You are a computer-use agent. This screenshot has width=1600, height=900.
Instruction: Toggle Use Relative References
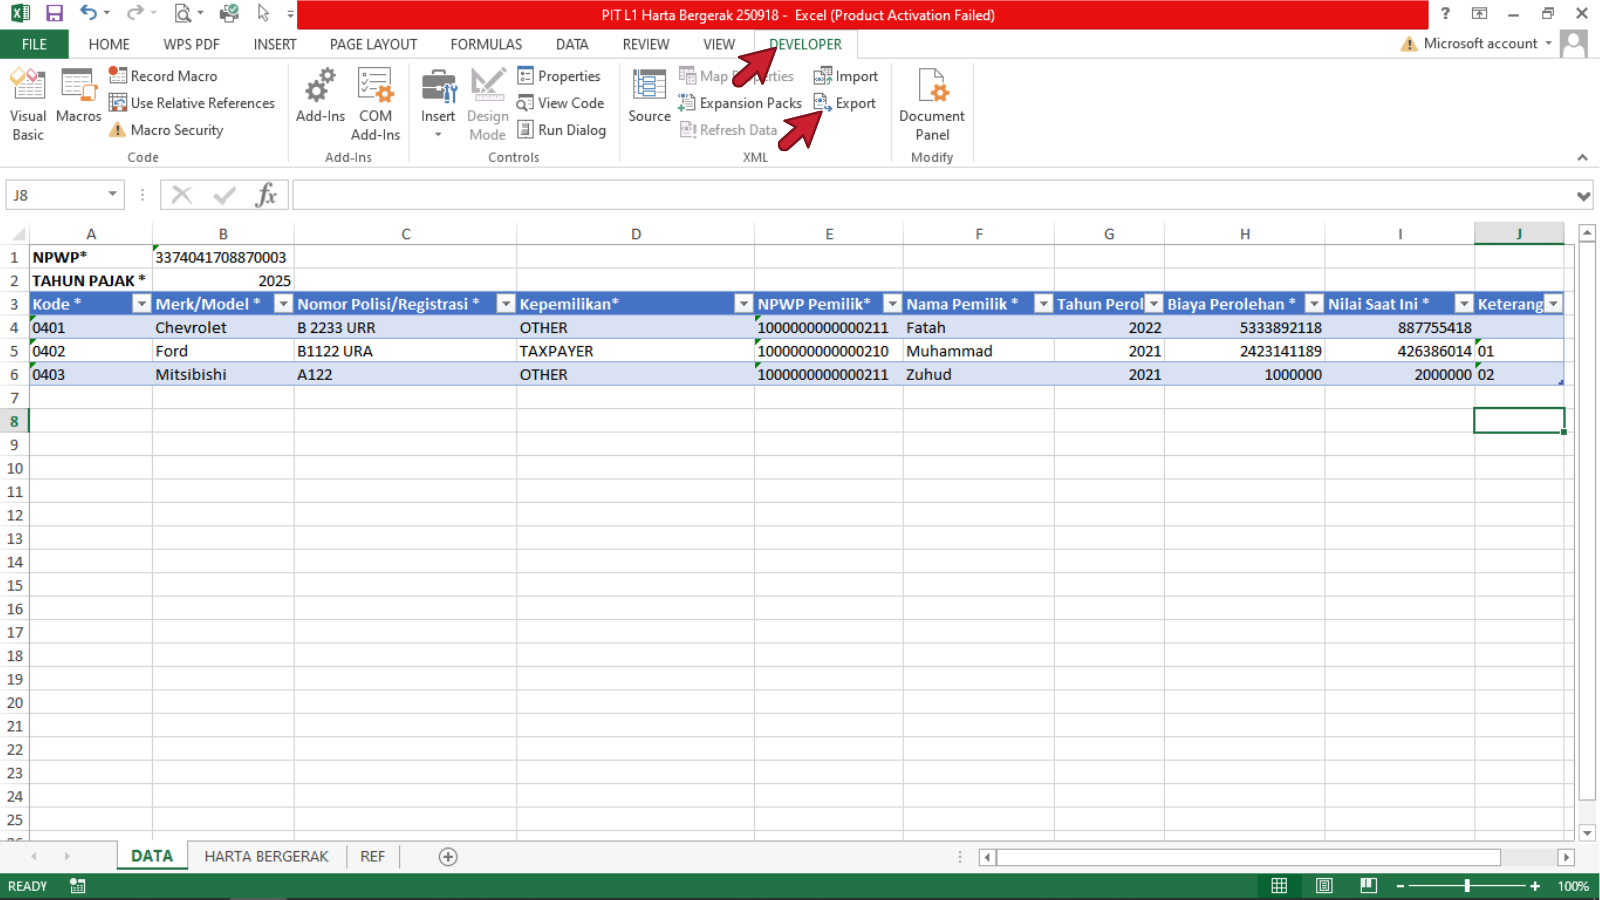coord(192,103)
